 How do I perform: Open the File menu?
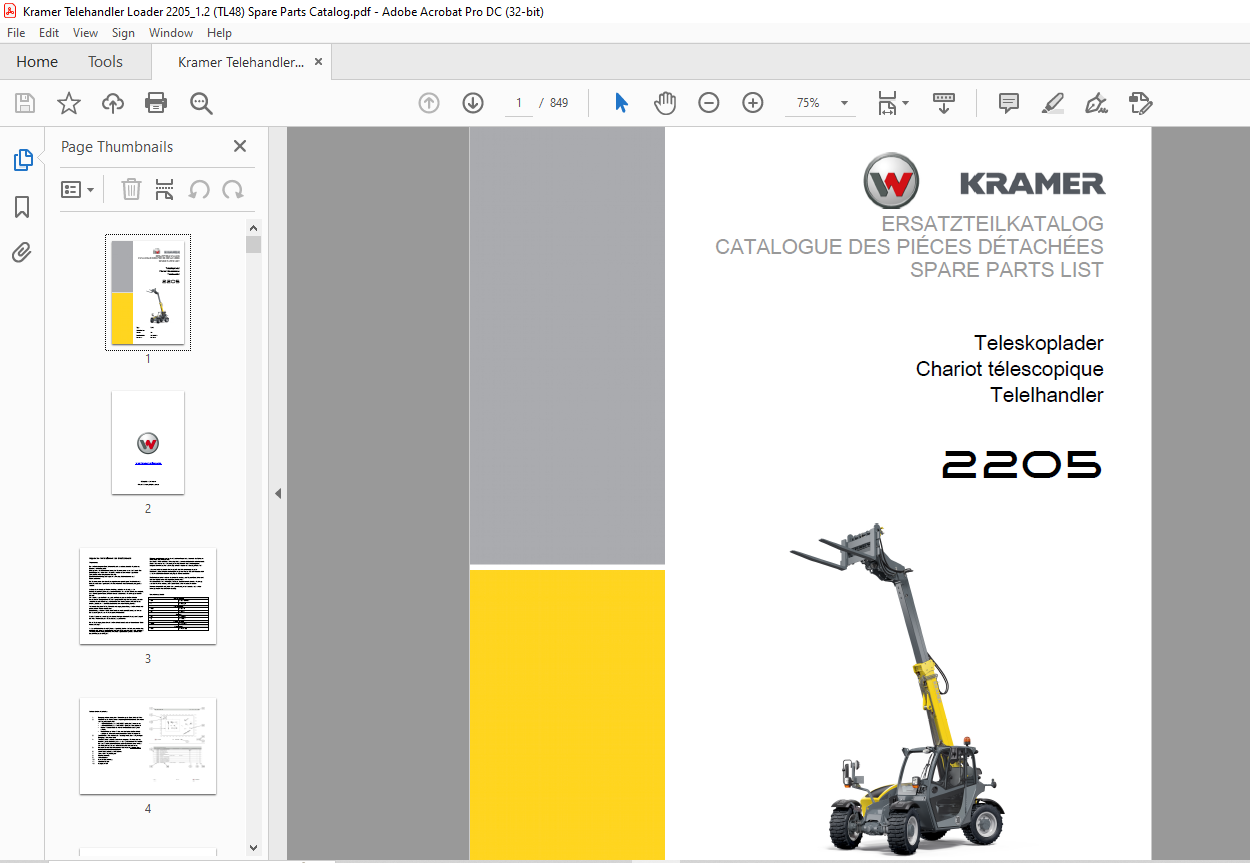click(16, 33)
